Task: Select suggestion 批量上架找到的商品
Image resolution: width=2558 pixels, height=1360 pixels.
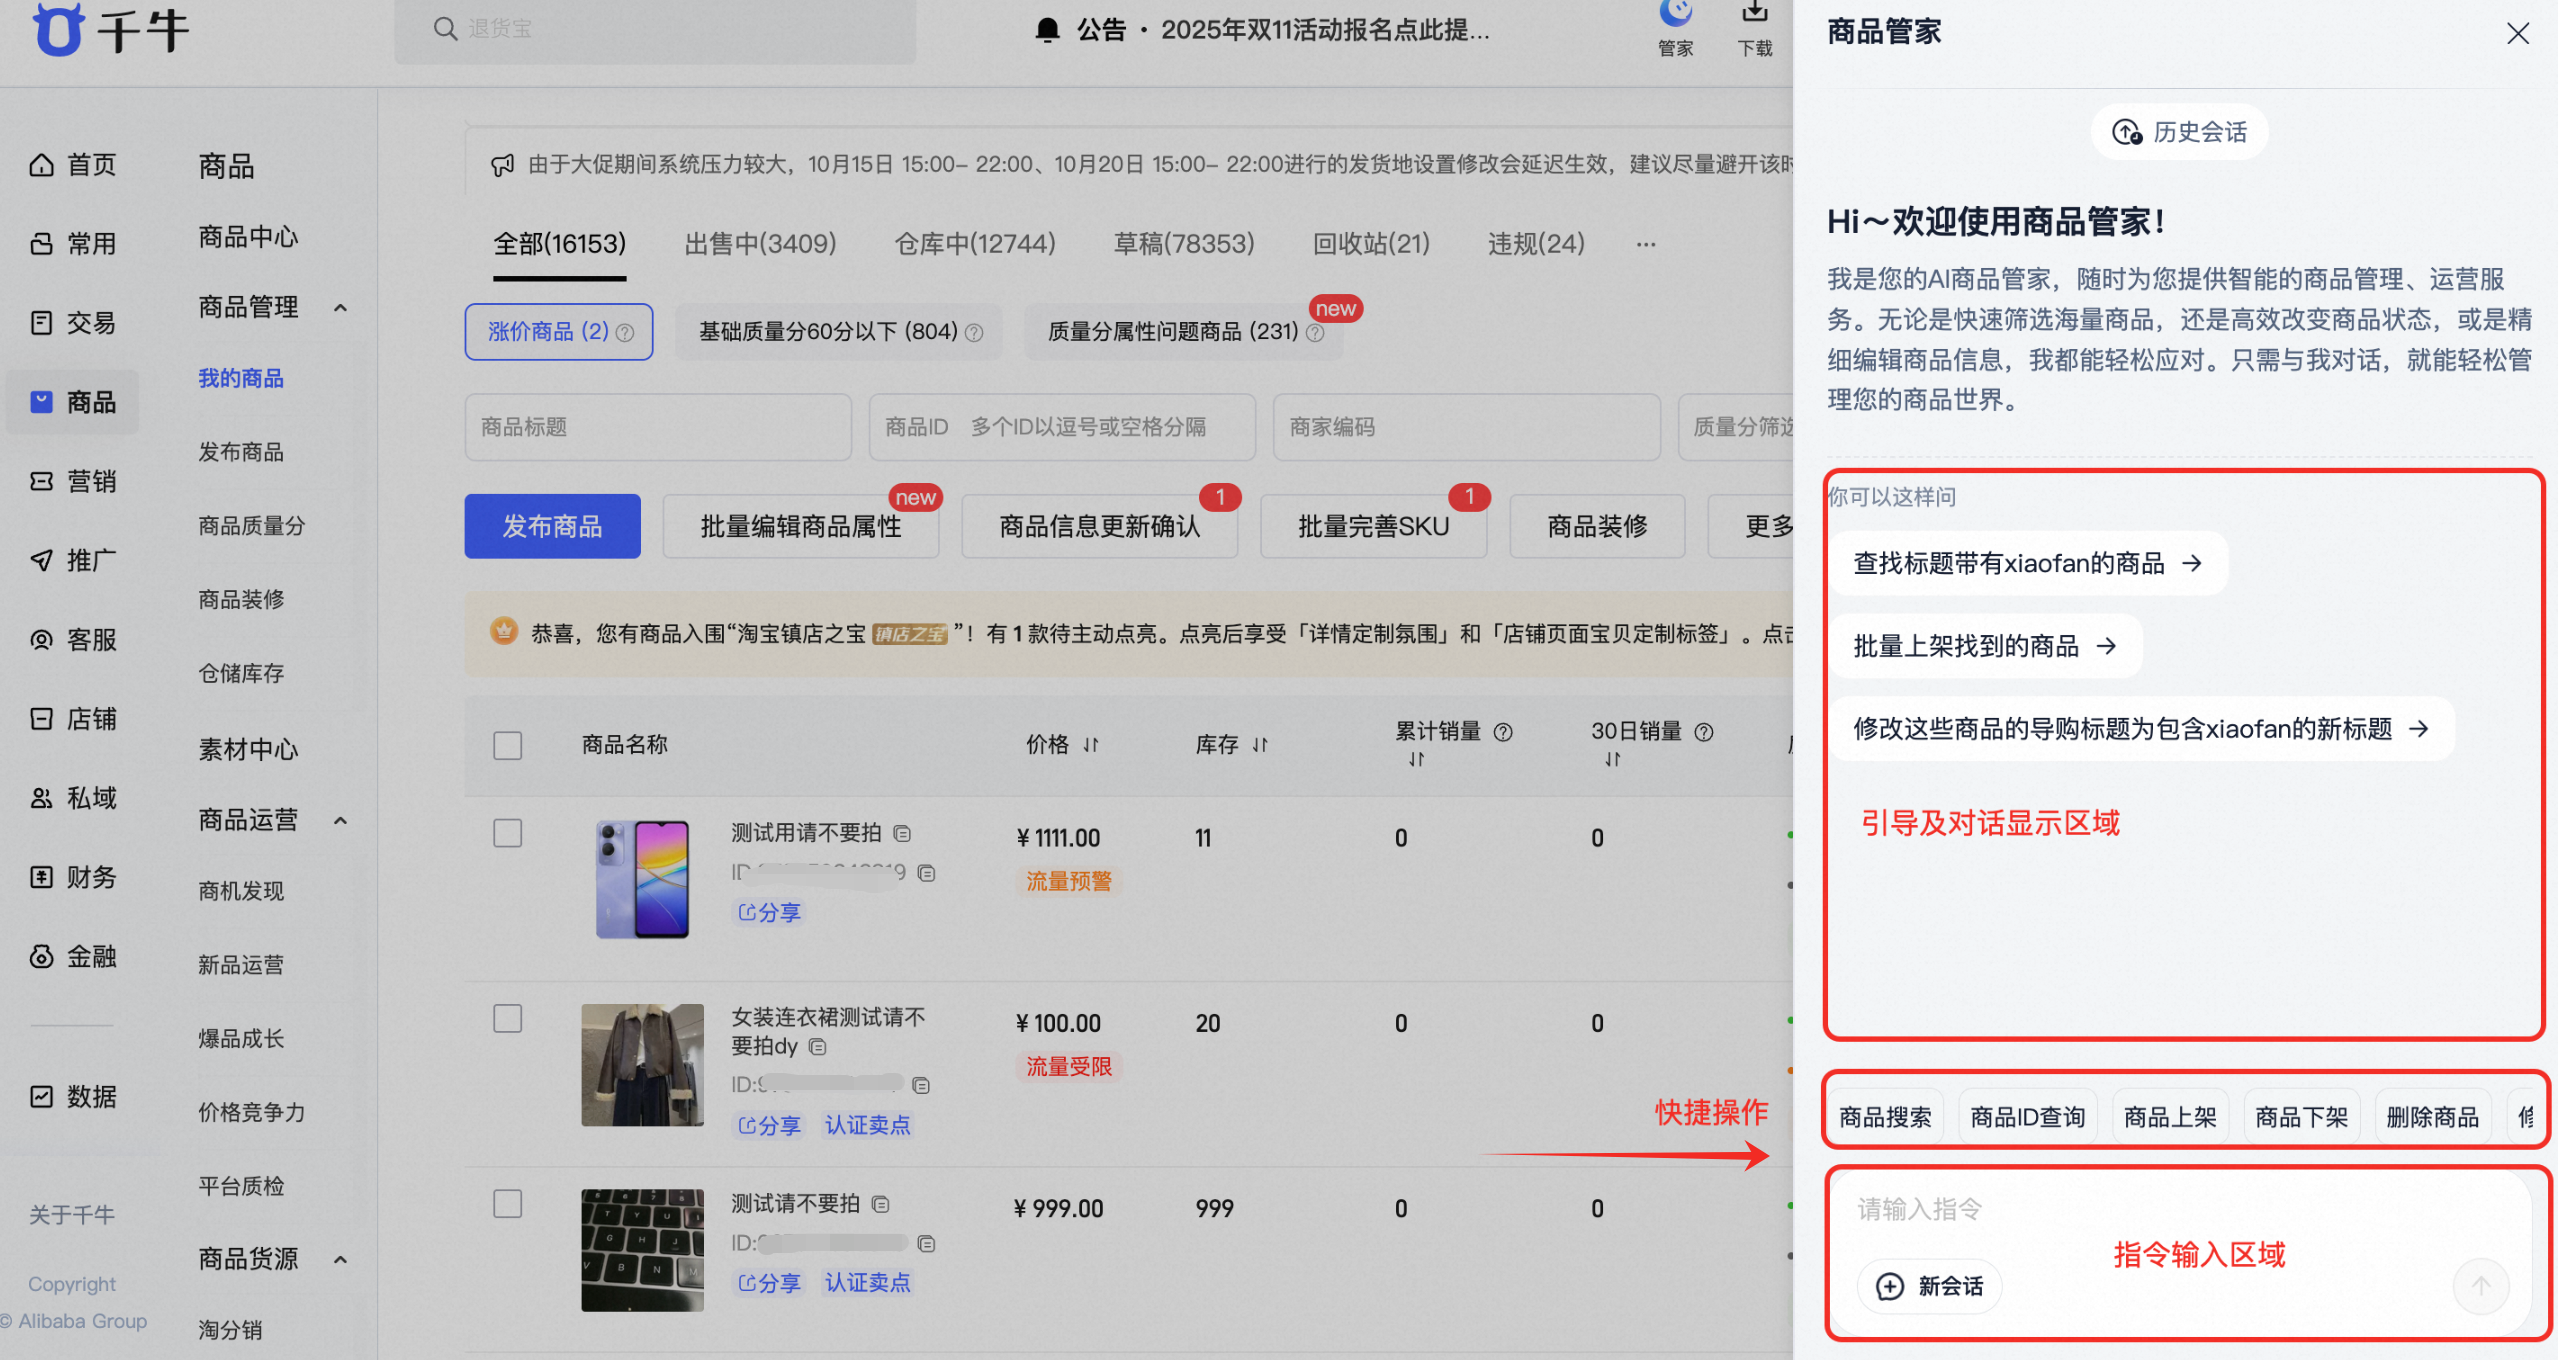Action: coord(1984,646)
